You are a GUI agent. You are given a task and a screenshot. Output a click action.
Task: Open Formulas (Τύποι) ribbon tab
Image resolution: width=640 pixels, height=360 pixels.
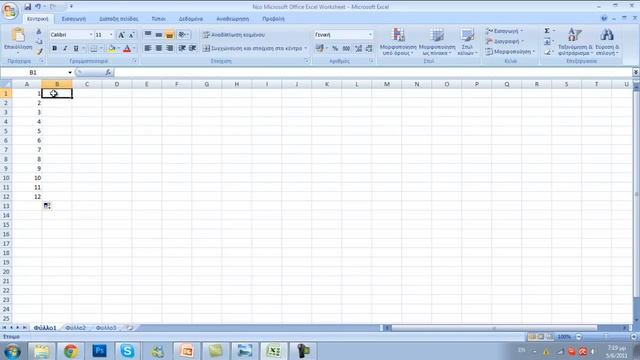[159, 19]
